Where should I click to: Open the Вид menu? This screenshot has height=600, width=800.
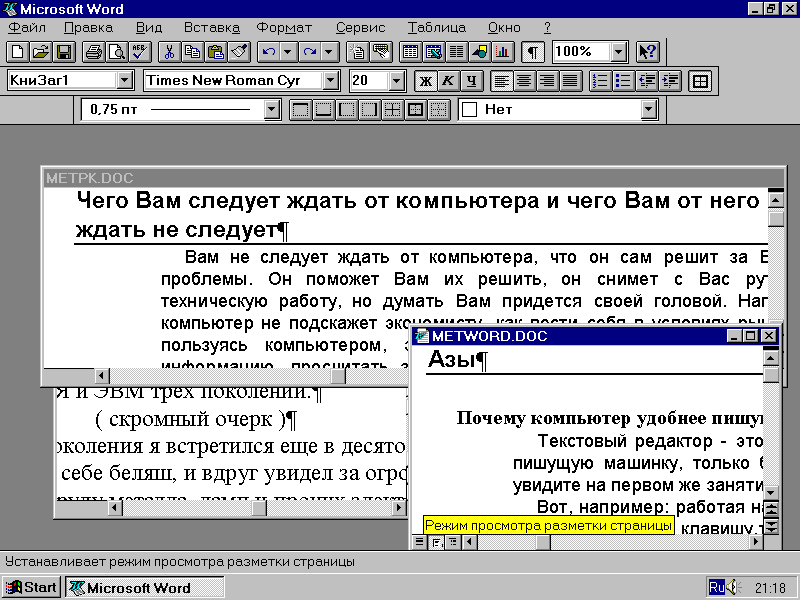pos(149,28)
